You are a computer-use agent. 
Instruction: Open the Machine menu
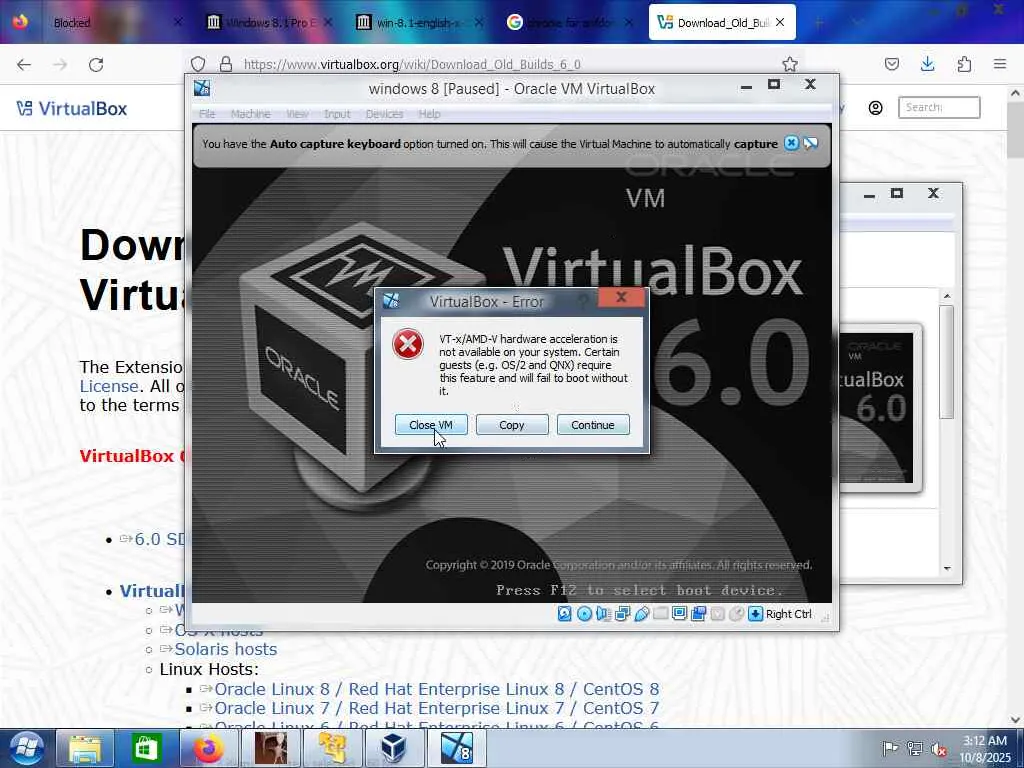coord(250,114)
